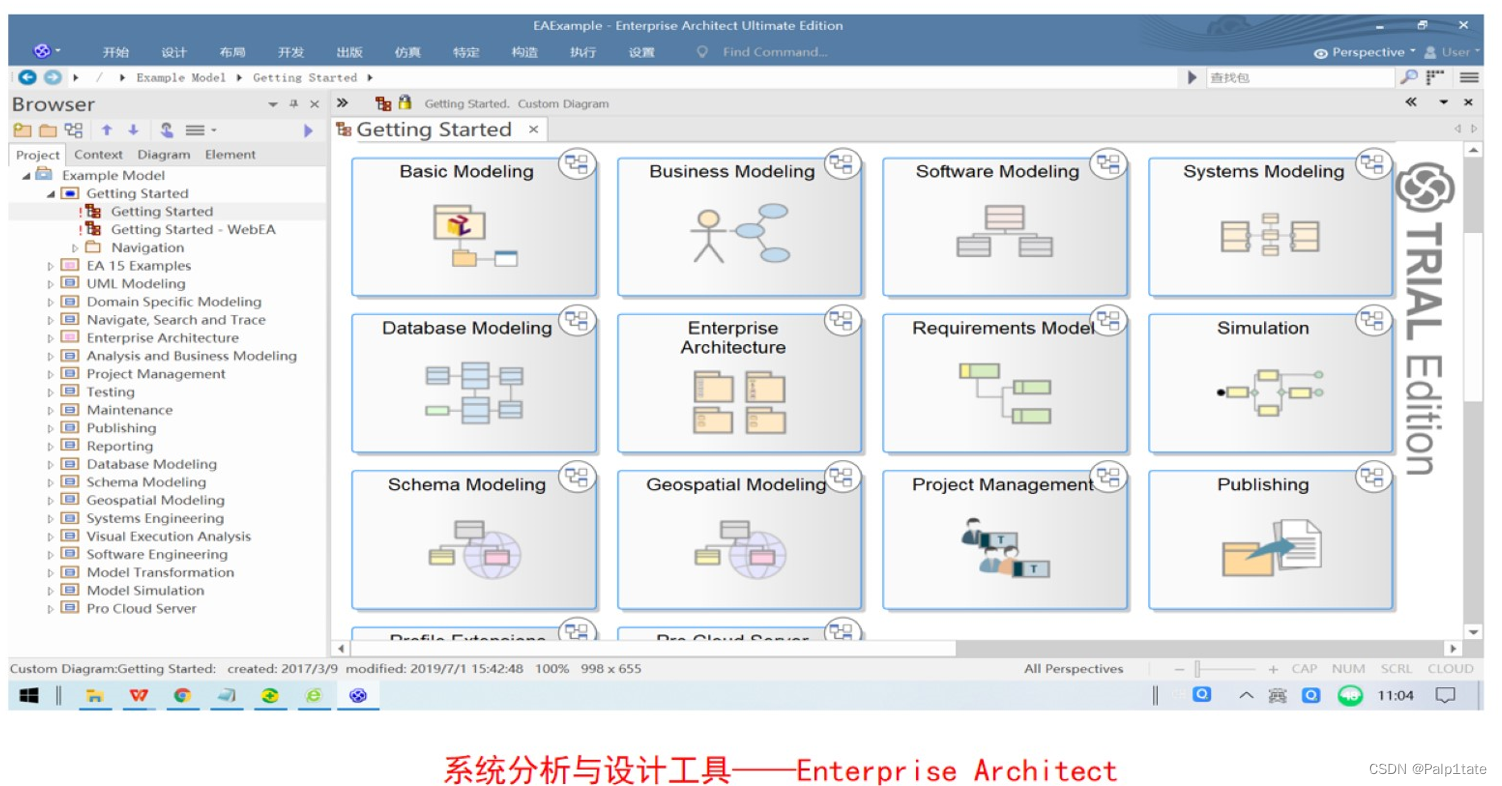Screen dimensions: 1502x786
Task: Switch to the Context tab in Browser
Action: (x=98, y=155)
